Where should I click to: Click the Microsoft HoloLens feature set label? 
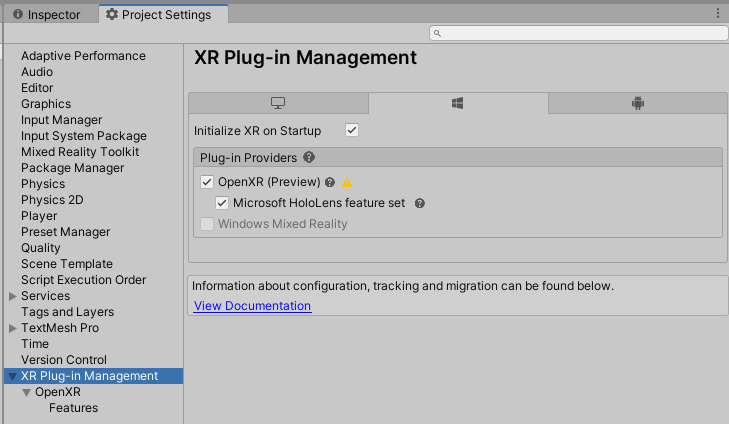point(319,203)
